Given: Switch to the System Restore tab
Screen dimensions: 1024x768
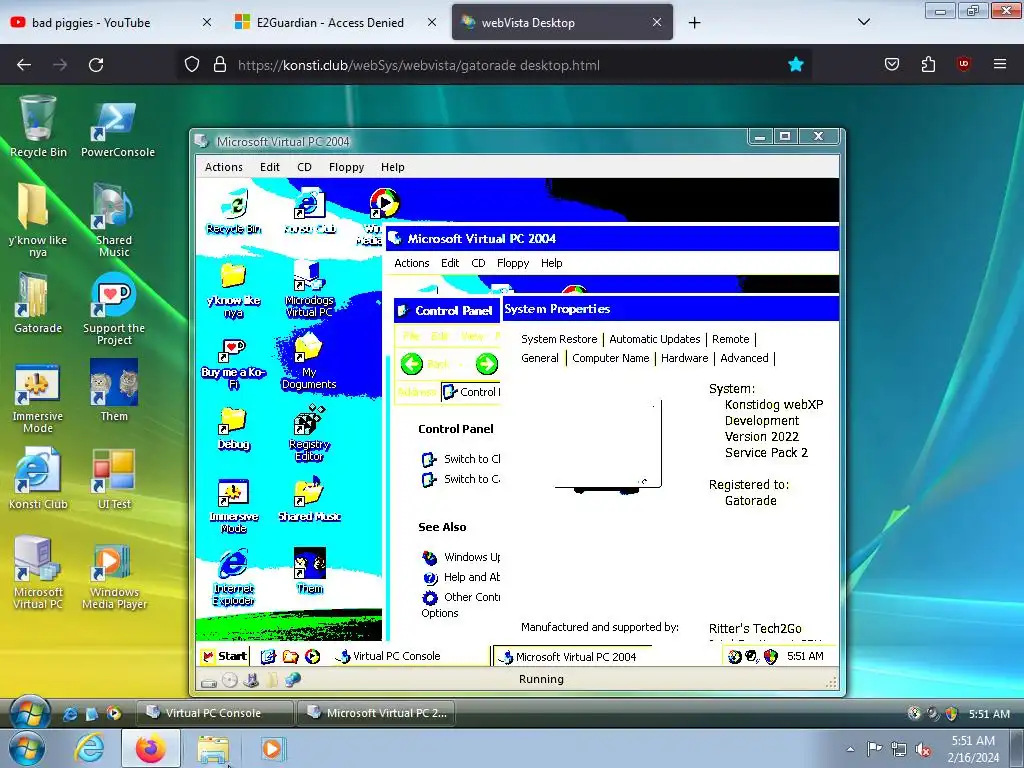Looking at the screenshot, I should point(559,339).
